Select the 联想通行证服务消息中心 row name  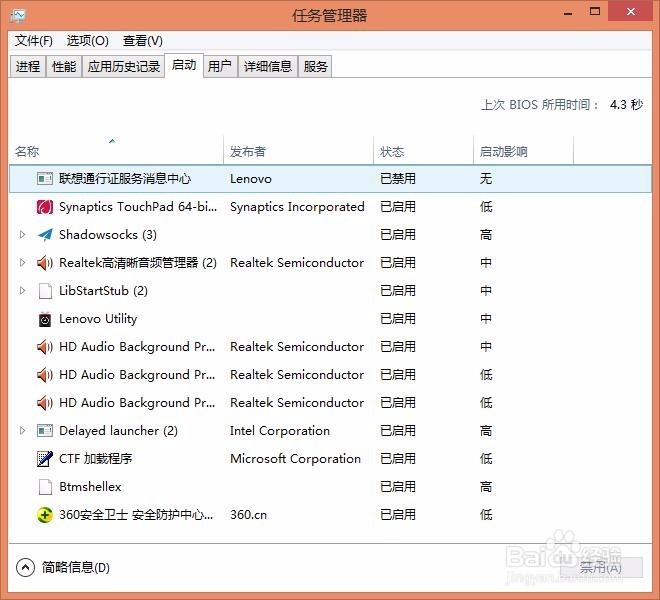click(x=125, y=179)
